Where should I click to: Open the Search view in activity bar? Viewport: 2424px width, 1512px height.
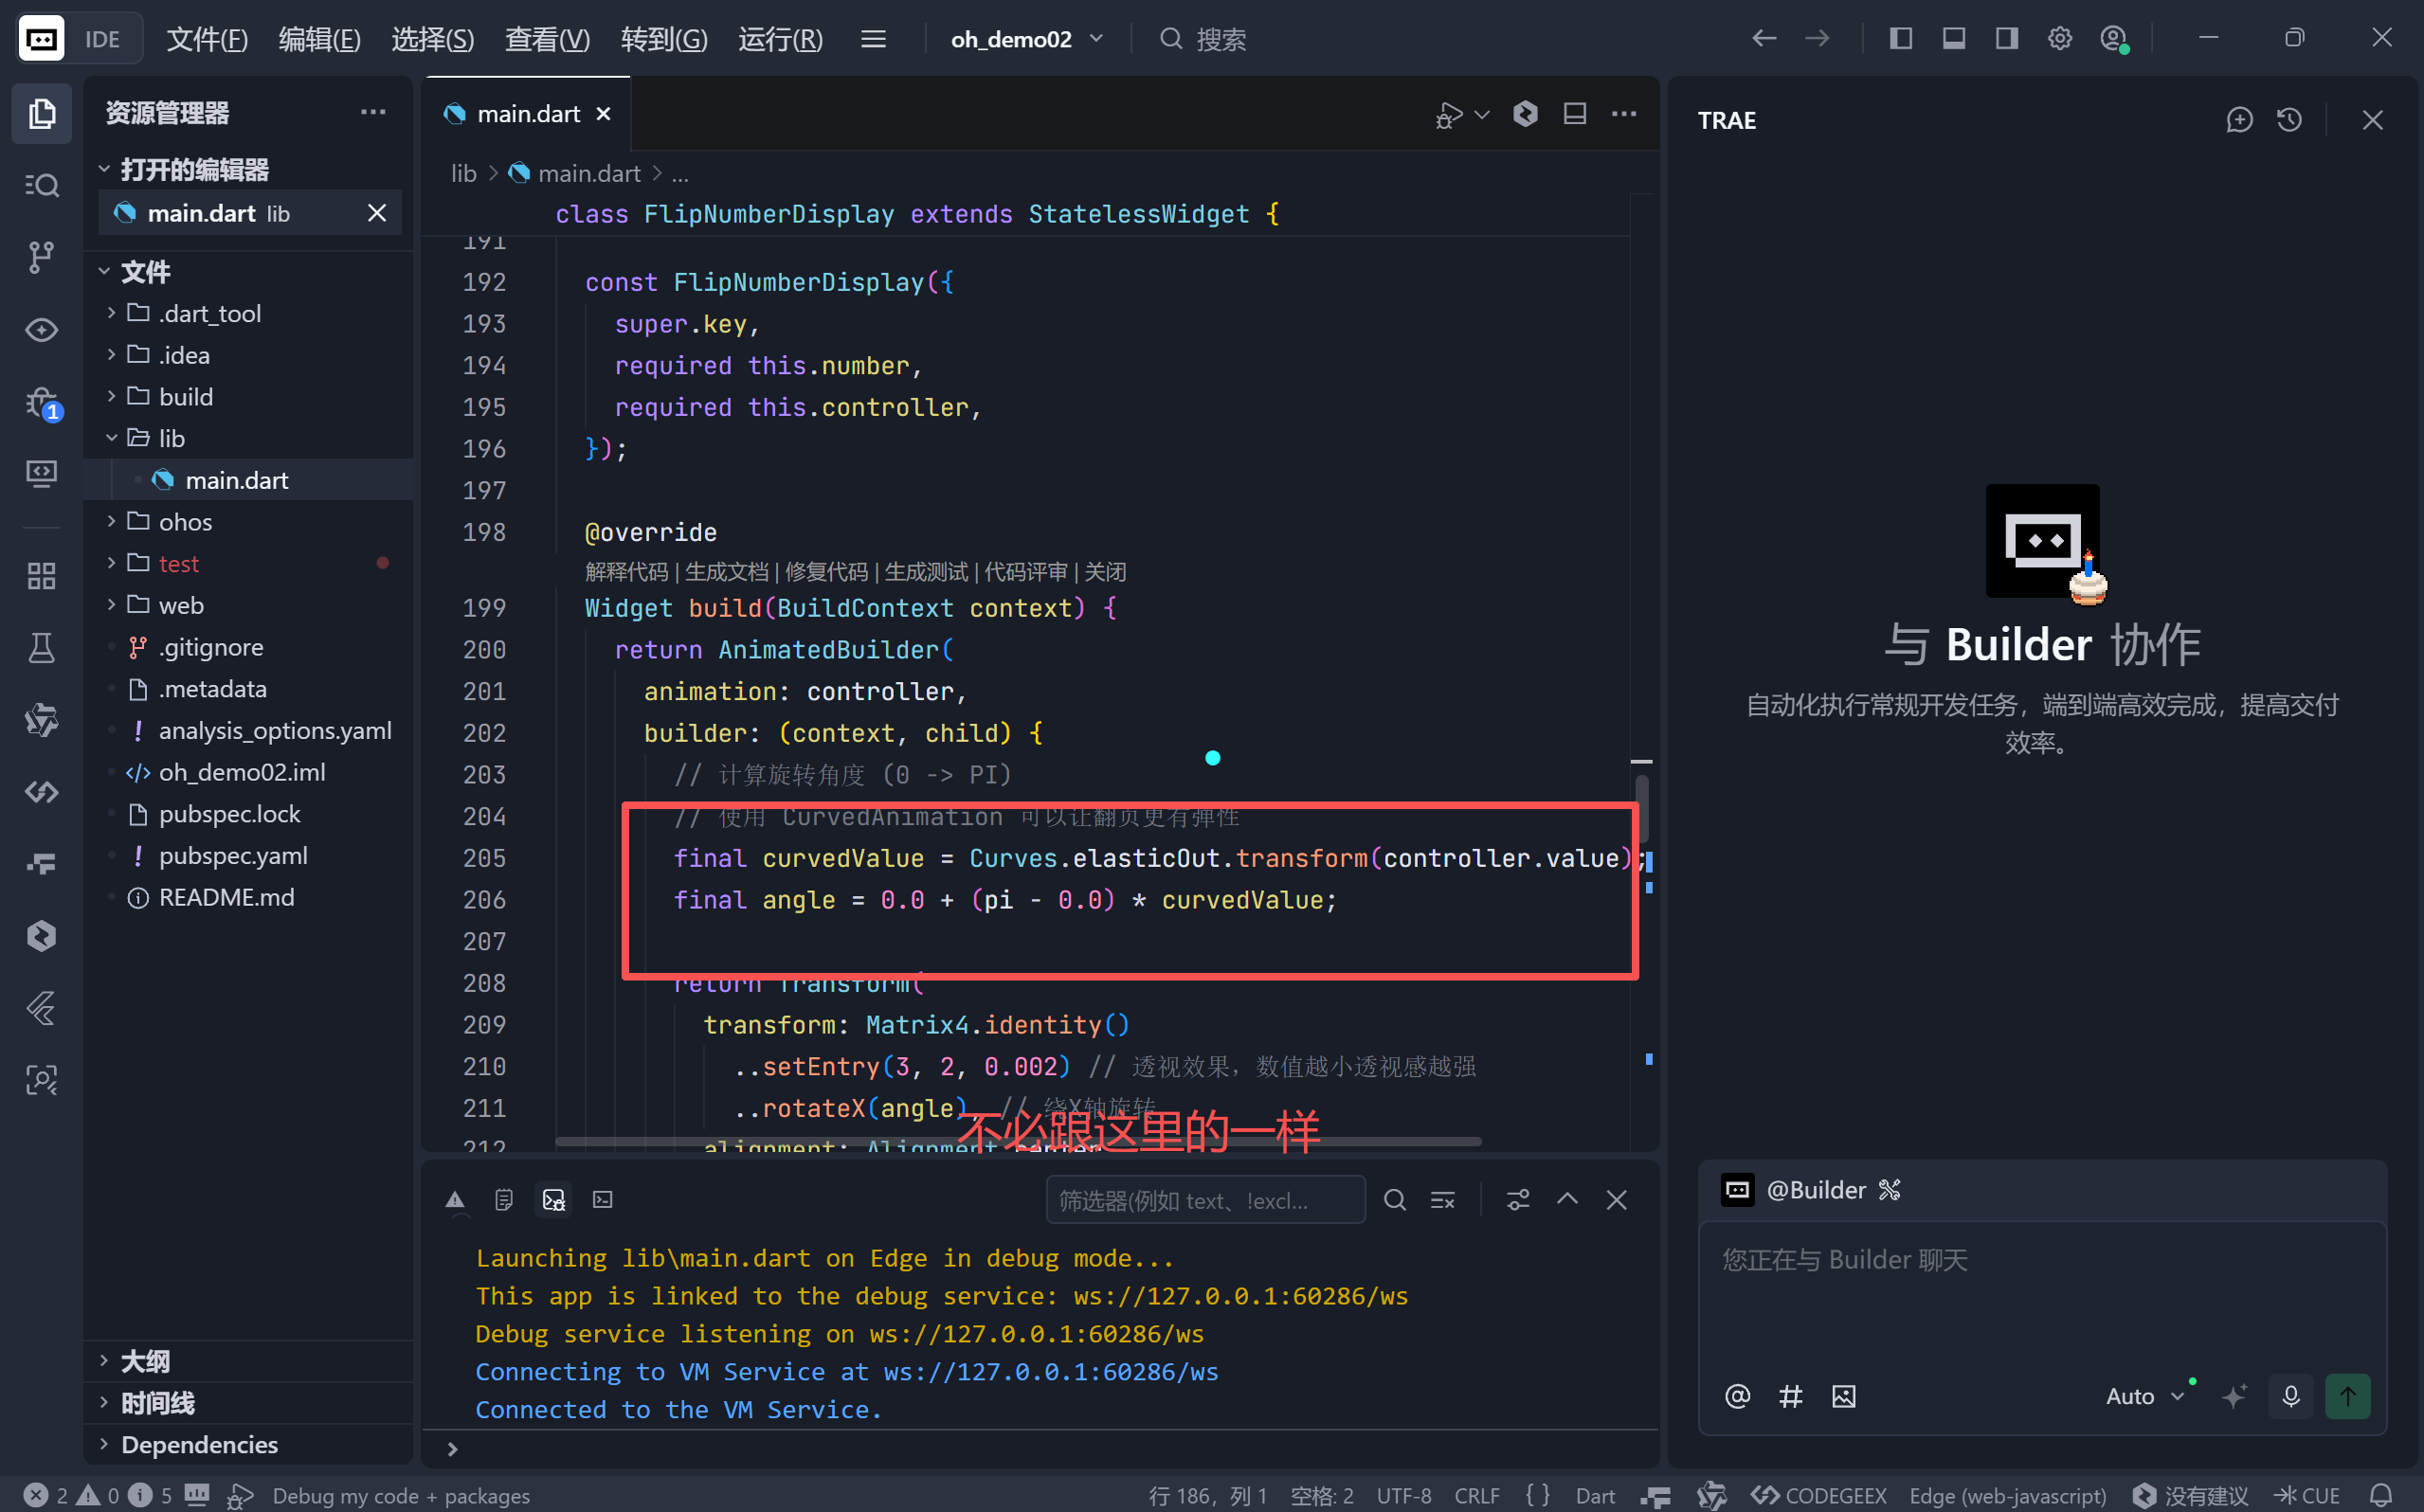[41, 186]
